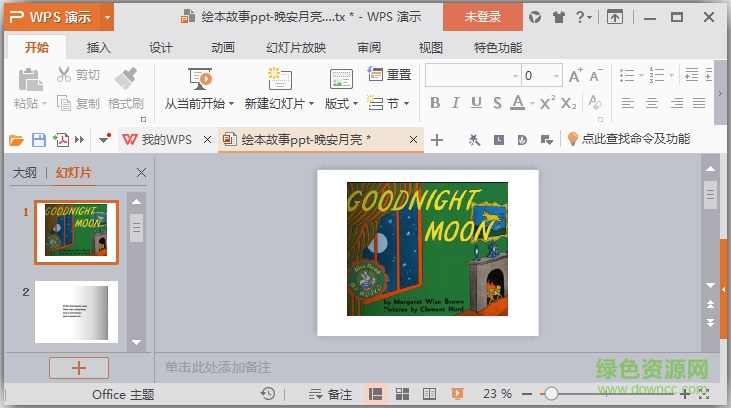731x408 pixels.
Task: Click the zoom slider handle
Action: pos(551,394)
